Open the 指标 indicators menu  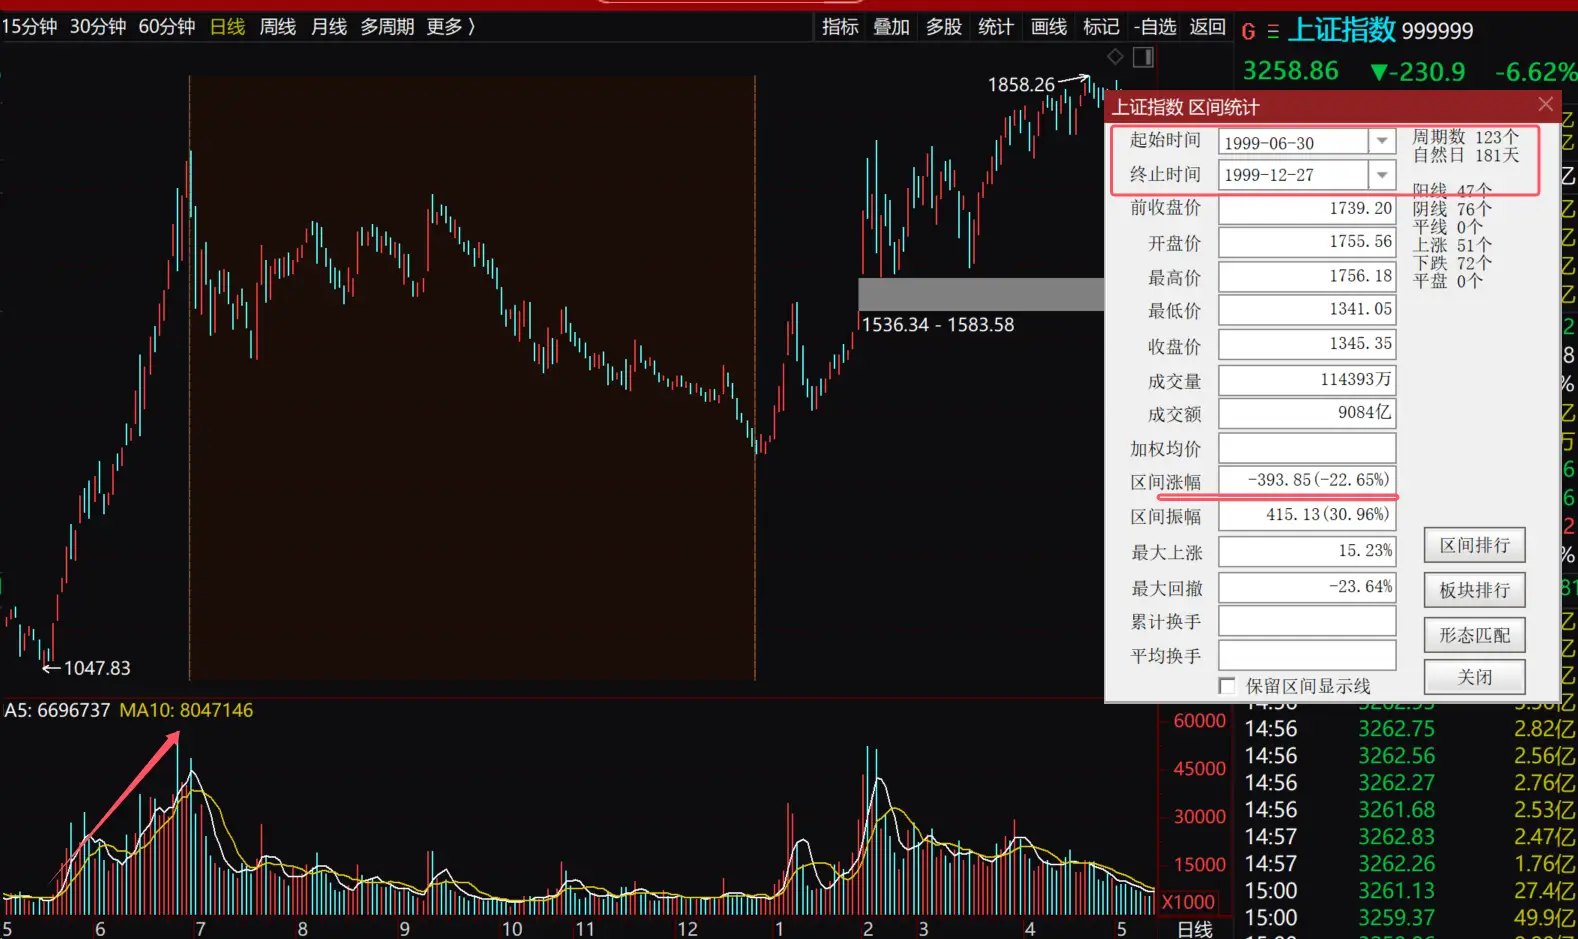pyautogui.click(x=840, y=27)
